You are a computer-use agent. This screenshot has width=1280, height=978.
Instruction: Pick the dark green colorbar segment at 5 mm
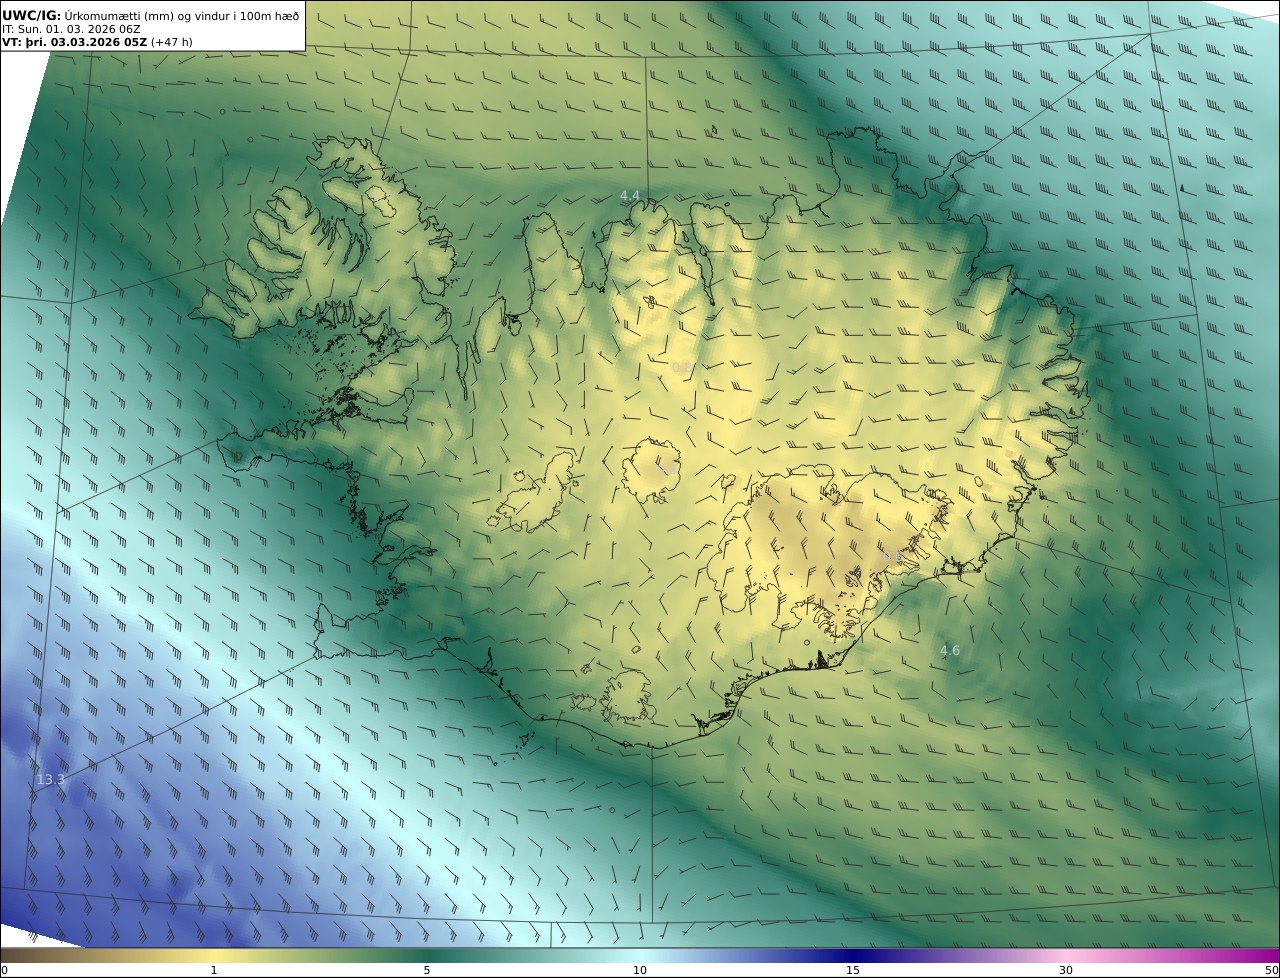(x=427, y=955)
